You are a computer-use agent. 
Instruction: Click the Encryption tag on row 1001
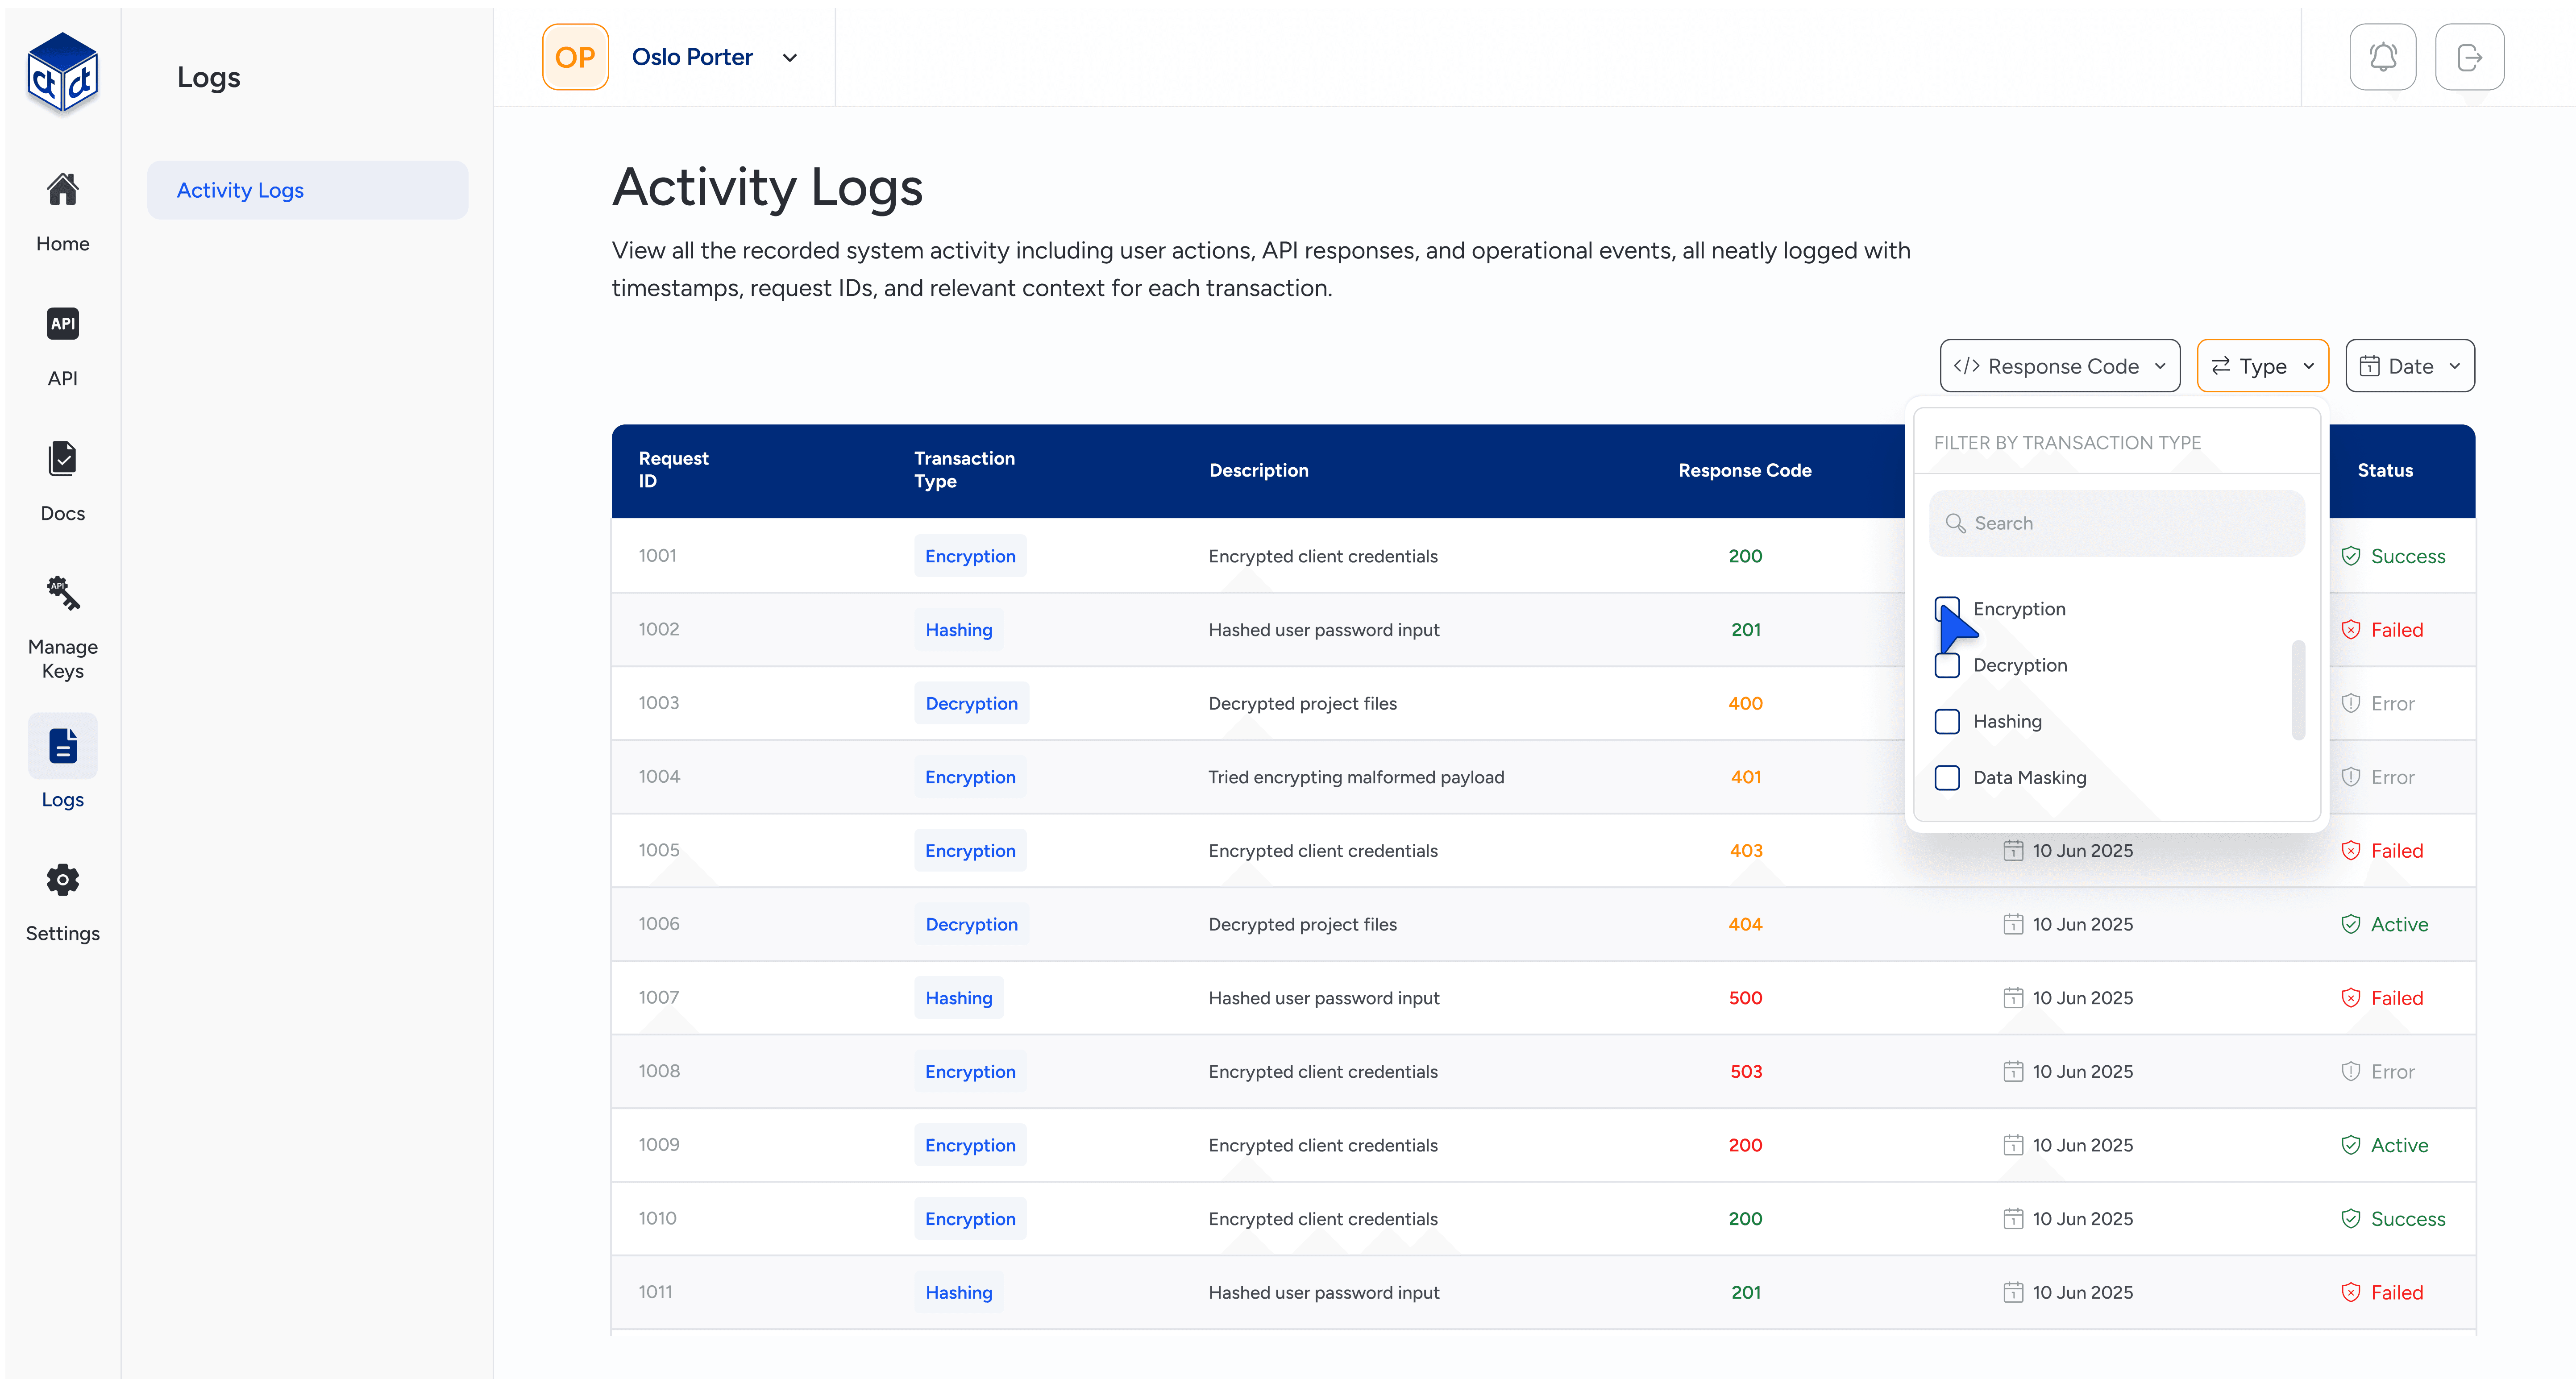(x=969, y=556)
